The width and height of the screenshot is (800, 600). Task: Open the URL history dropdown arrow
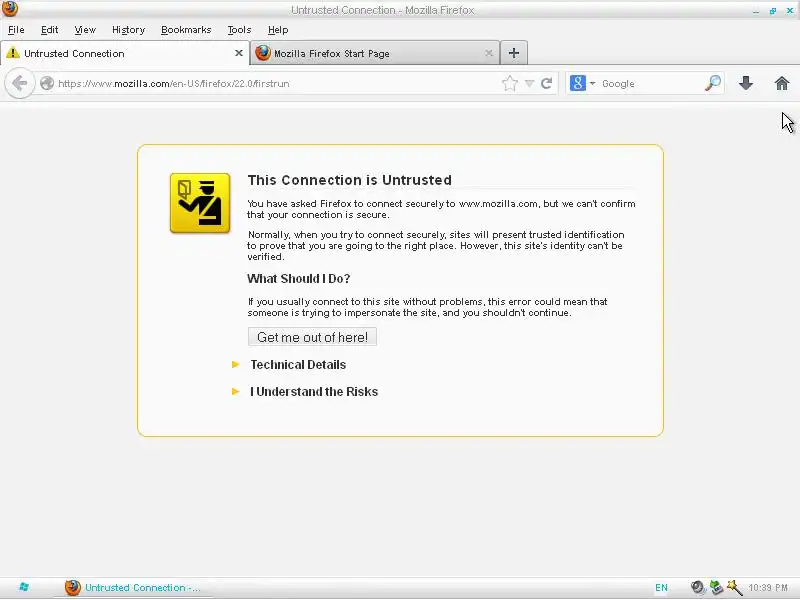530,83
